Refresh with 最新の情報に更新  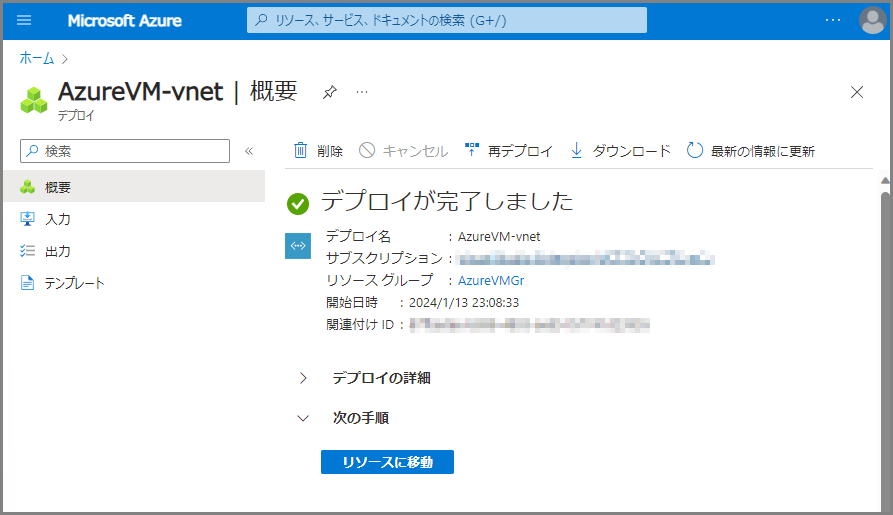[751, 151]
